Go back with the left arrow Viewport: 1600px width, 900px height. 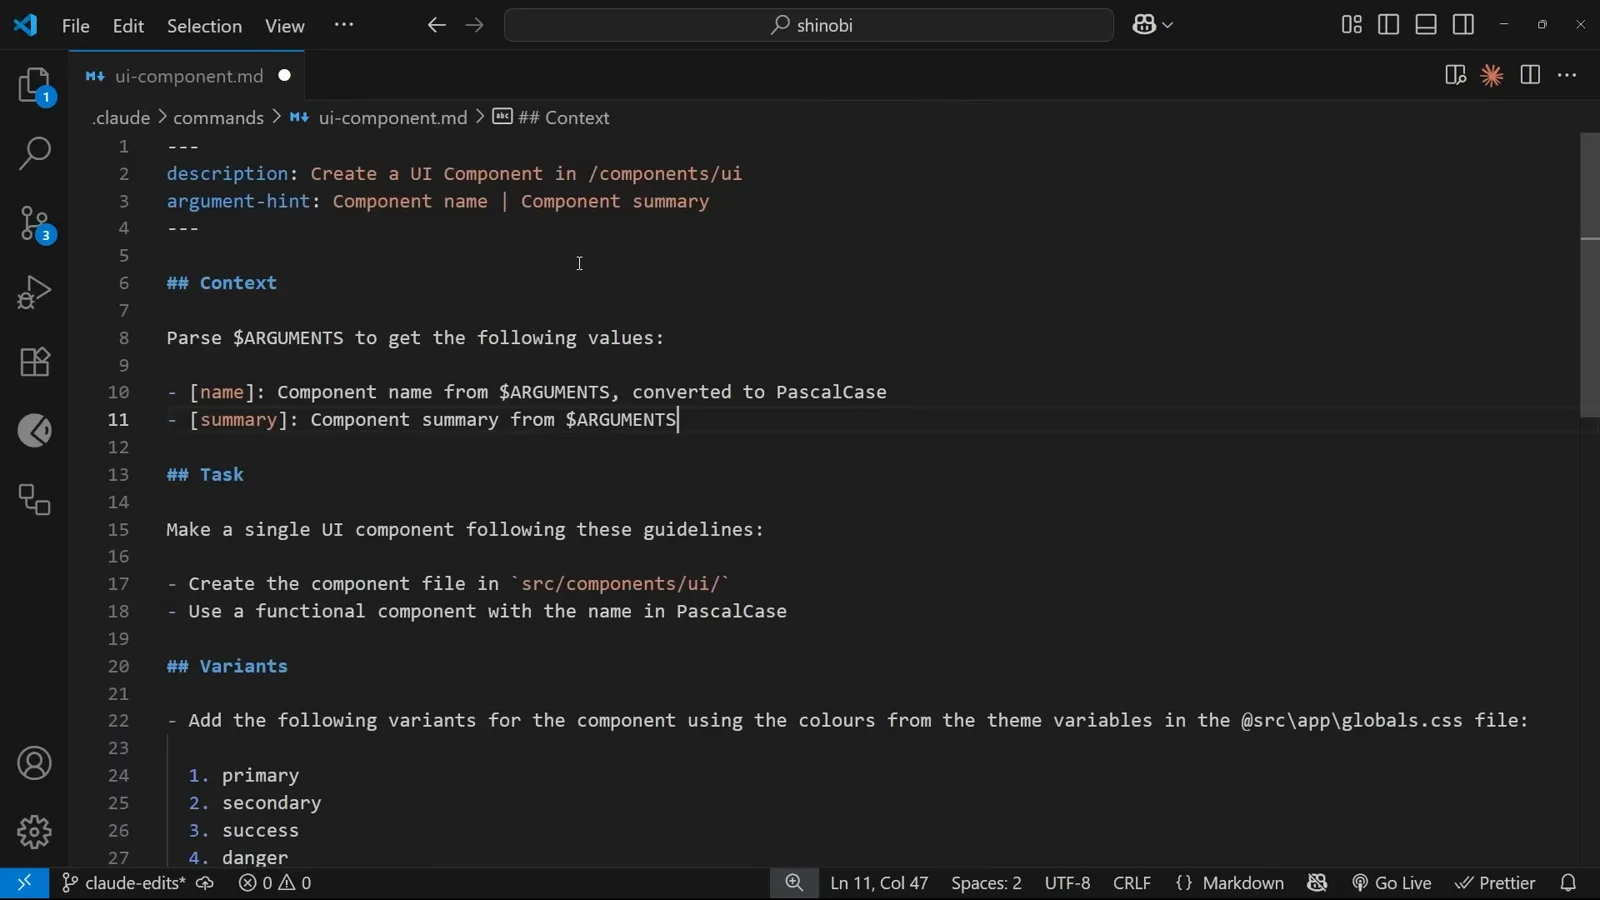click(x=436, y=25)
